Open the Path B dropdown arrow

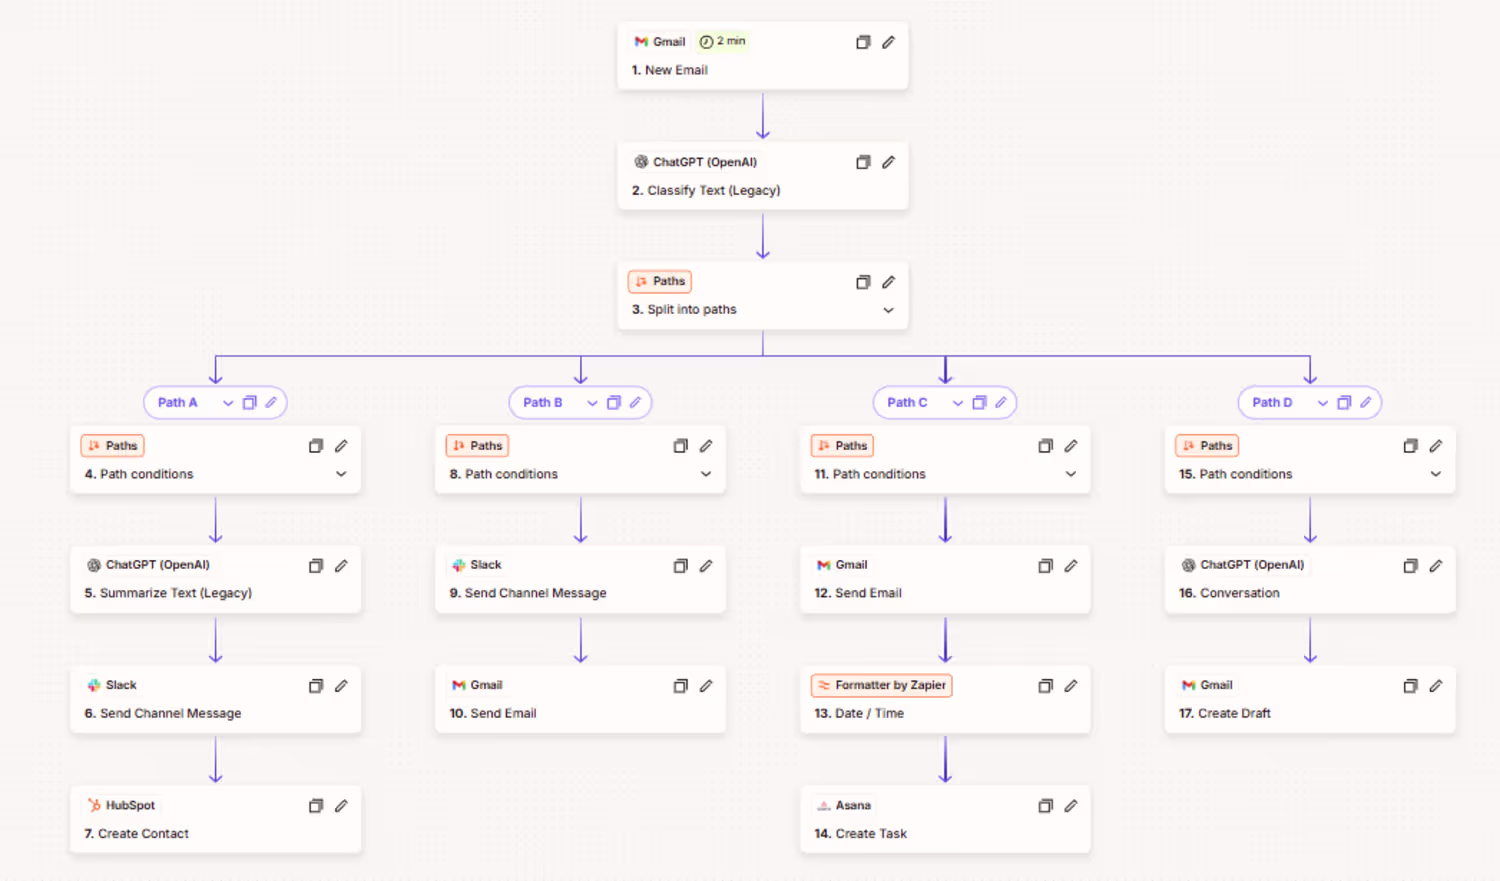pos(592,403)
